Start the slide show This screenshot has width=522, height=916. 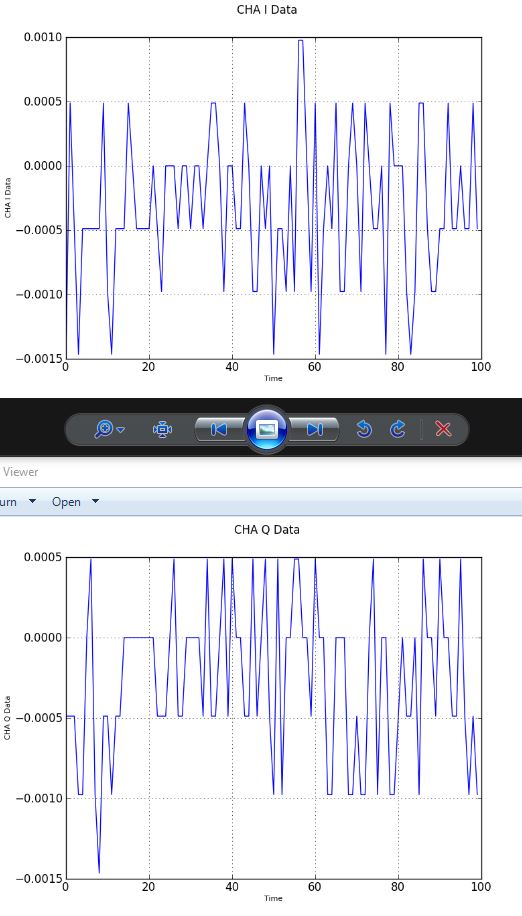[267, 429]
